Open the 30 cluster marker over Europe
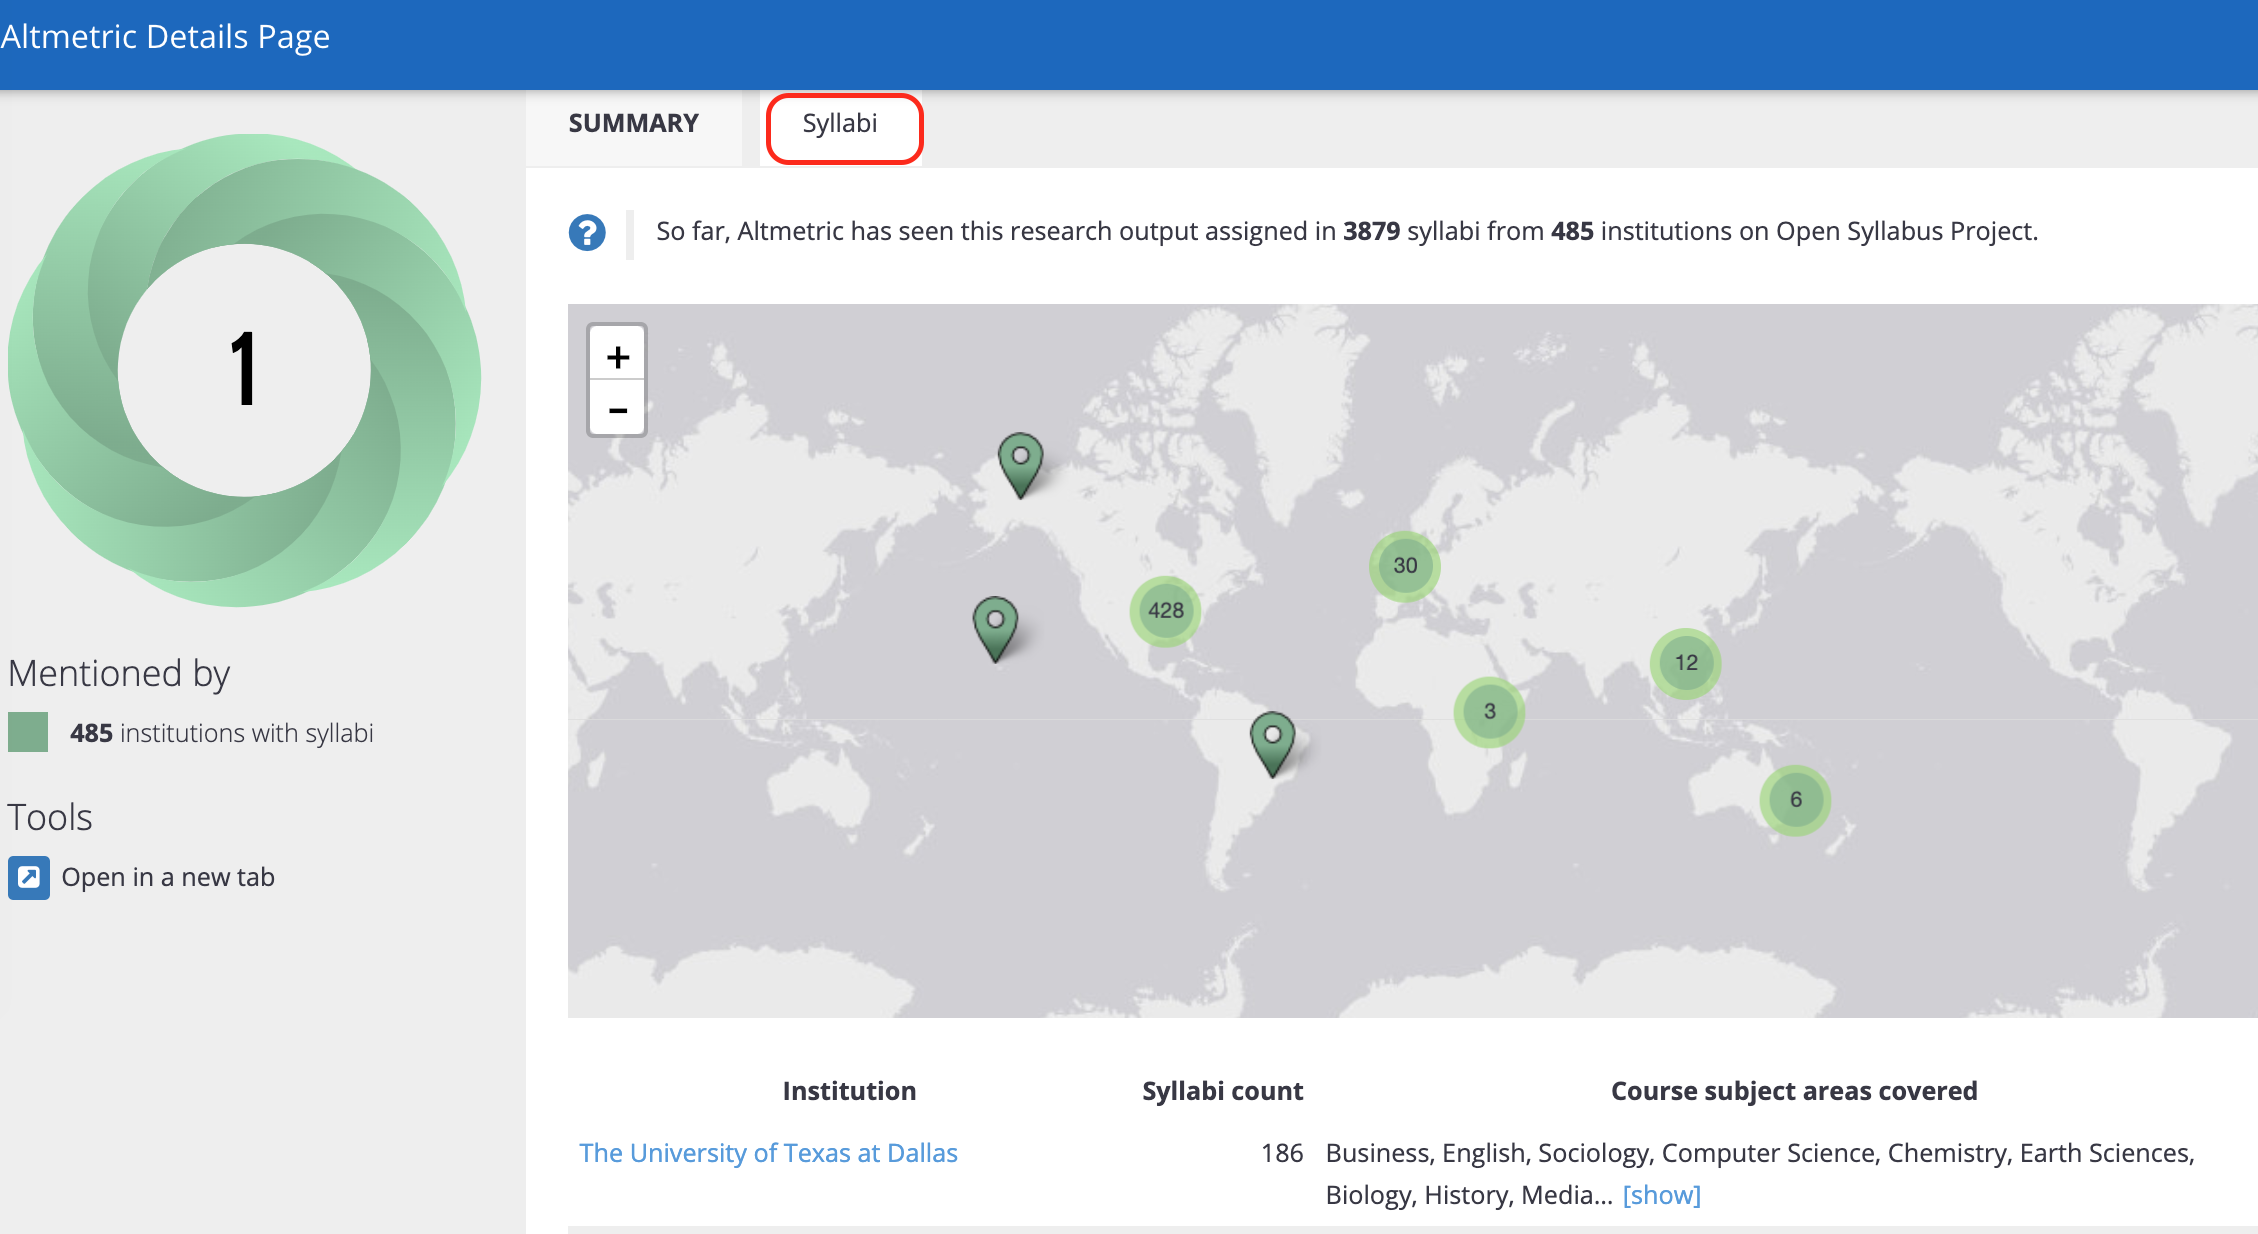Image resolution: width=2258 pixels, height=1234 pixels. (x=1405, y=565)
